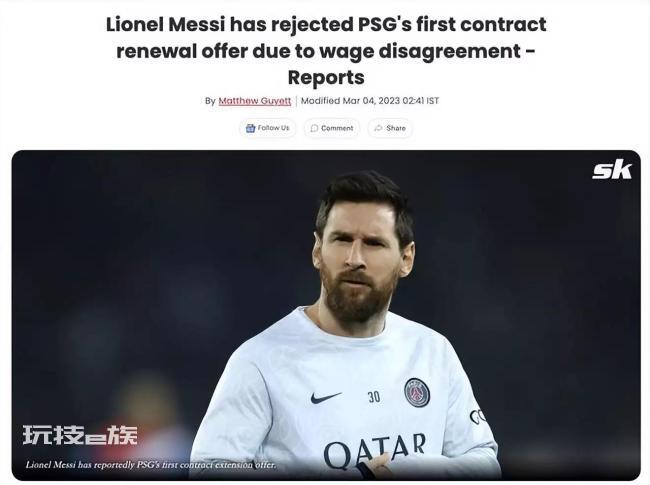Image resolution: width=650 pixels, height=485 pixels.
Task: Click the Follow Us button label
Action: coord(273,128)
